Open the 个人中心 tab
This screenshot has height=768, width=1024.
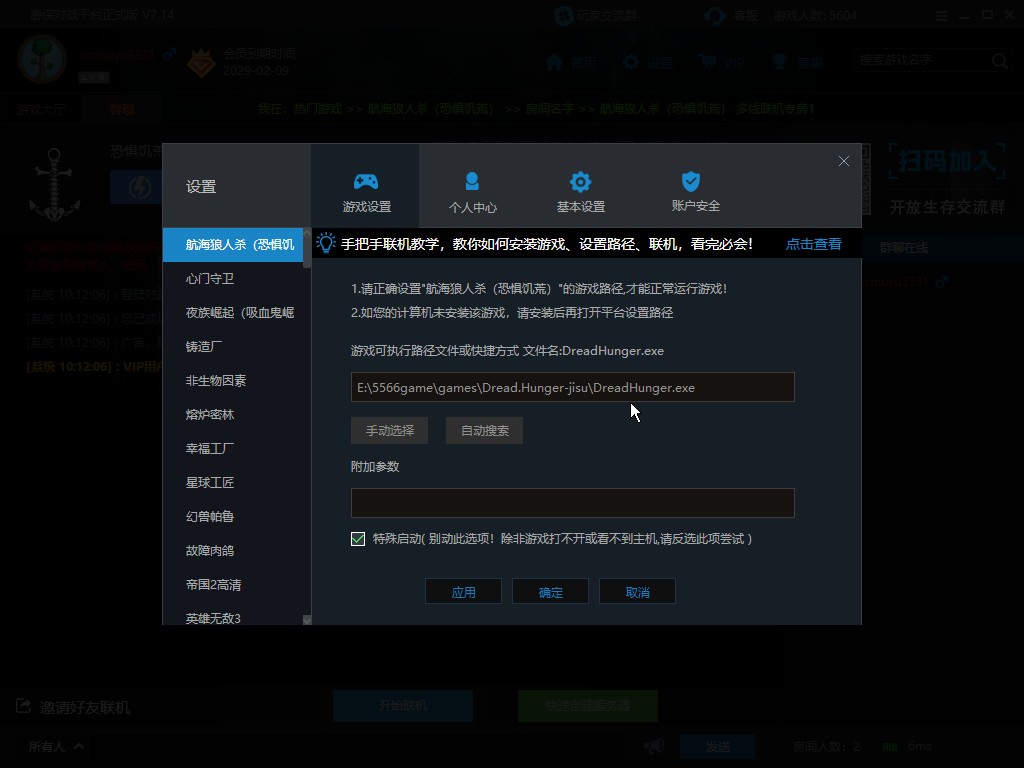tap(473, 192)
